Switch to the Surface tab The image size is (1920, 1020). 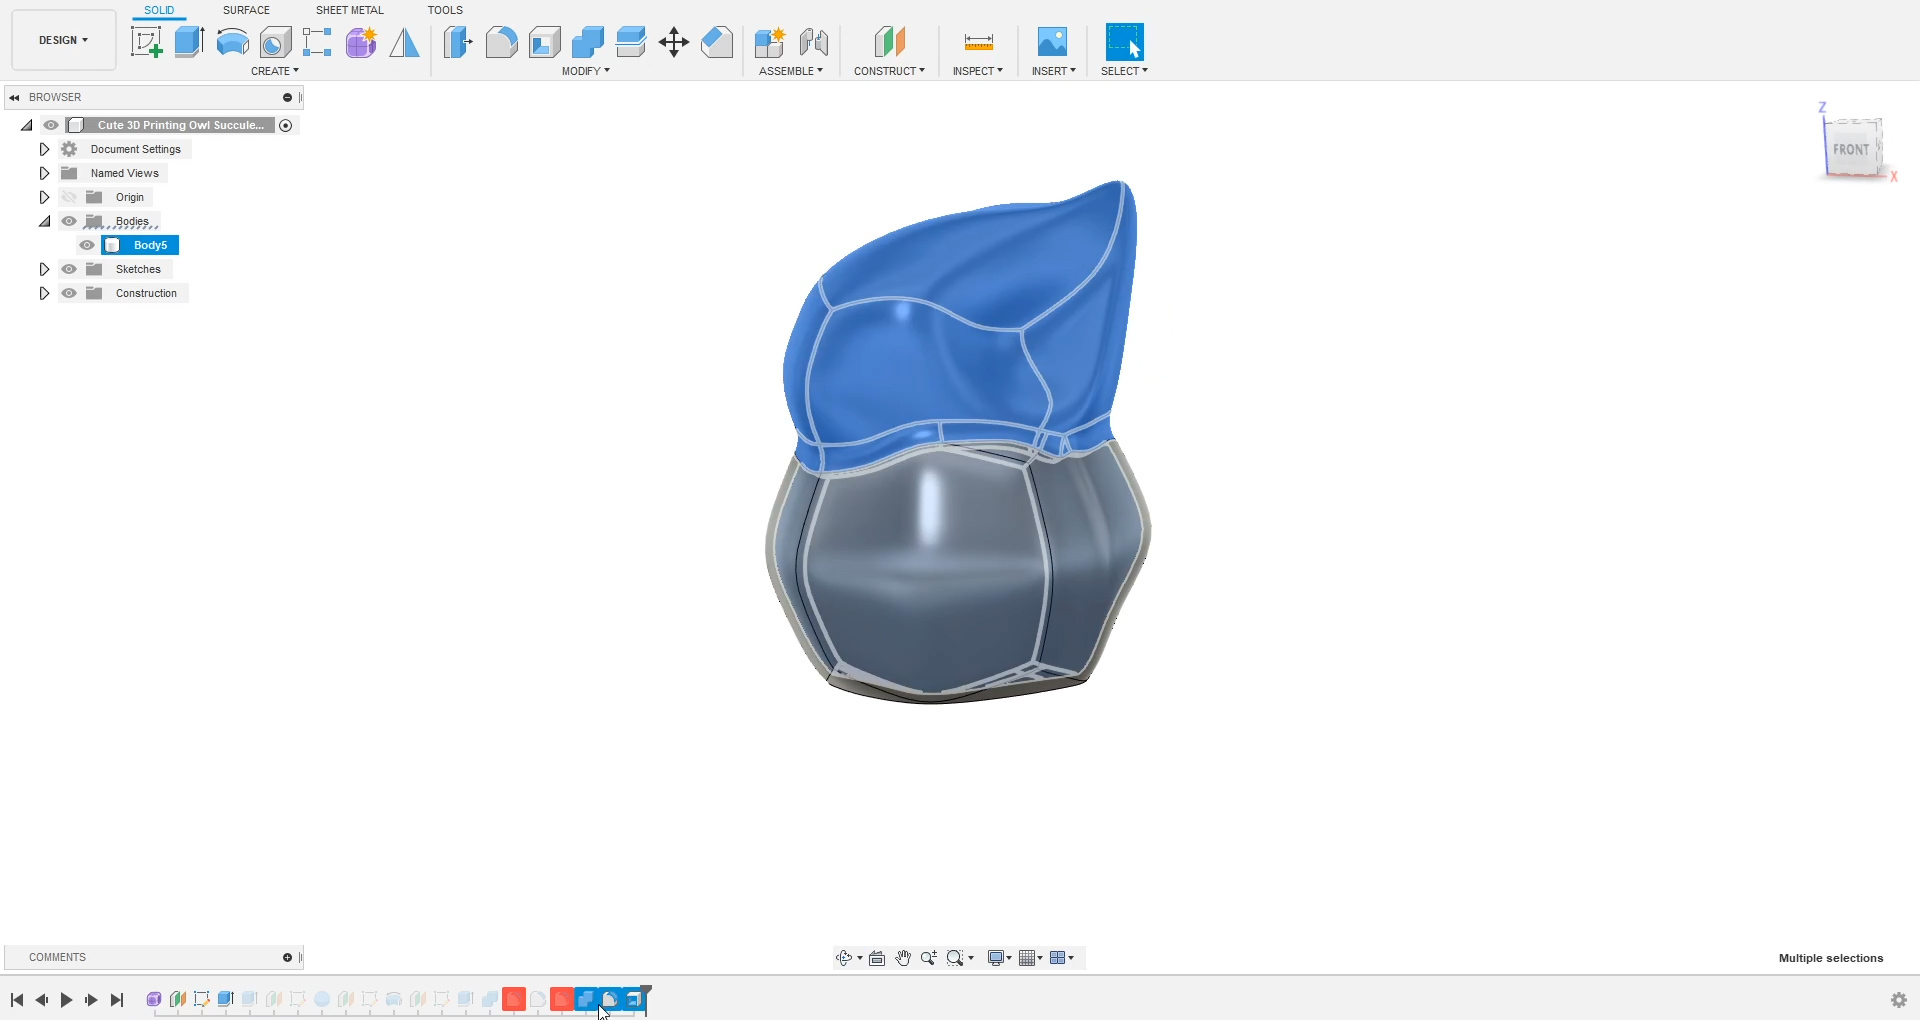[x=246, y=10]
